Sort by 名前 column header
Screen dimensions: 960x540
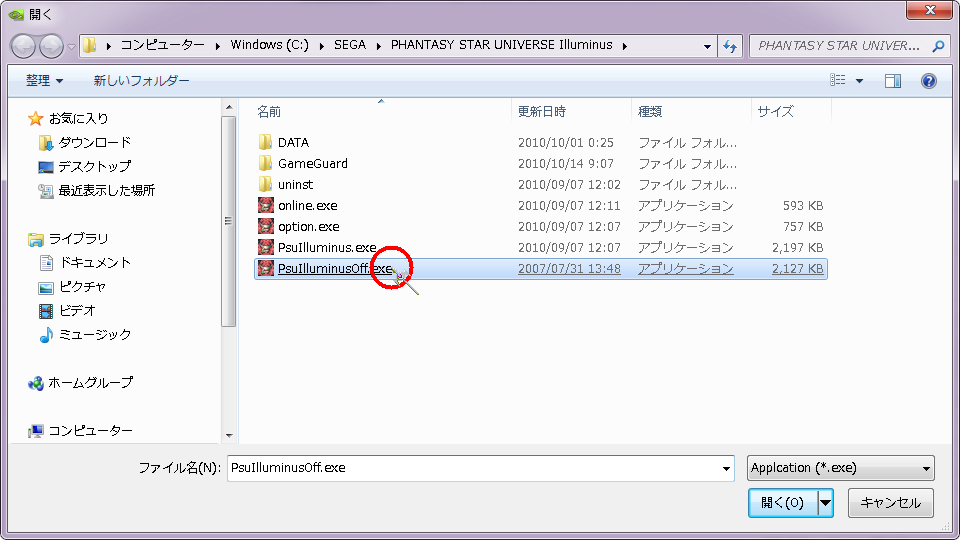coord(269,111)
